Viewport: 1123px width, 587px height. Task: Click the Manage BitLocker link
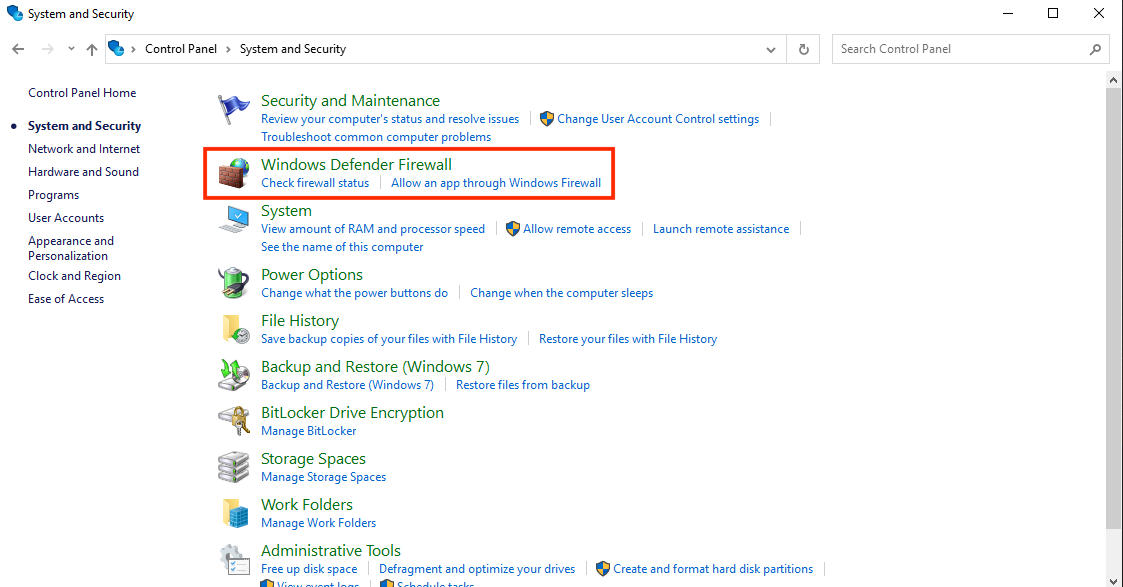[308, 431]
